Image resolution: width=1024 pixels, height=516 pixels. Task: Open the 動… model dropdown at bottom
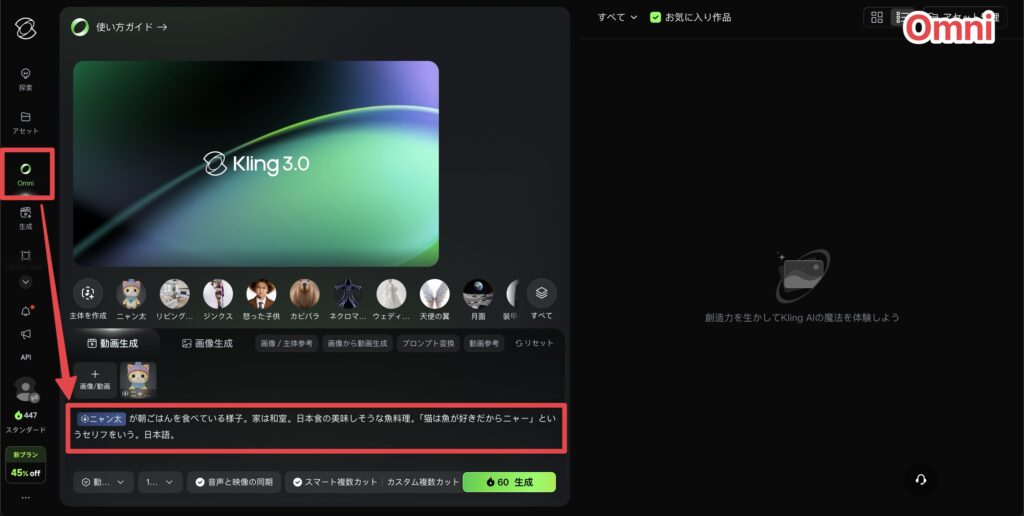point(103,482)
